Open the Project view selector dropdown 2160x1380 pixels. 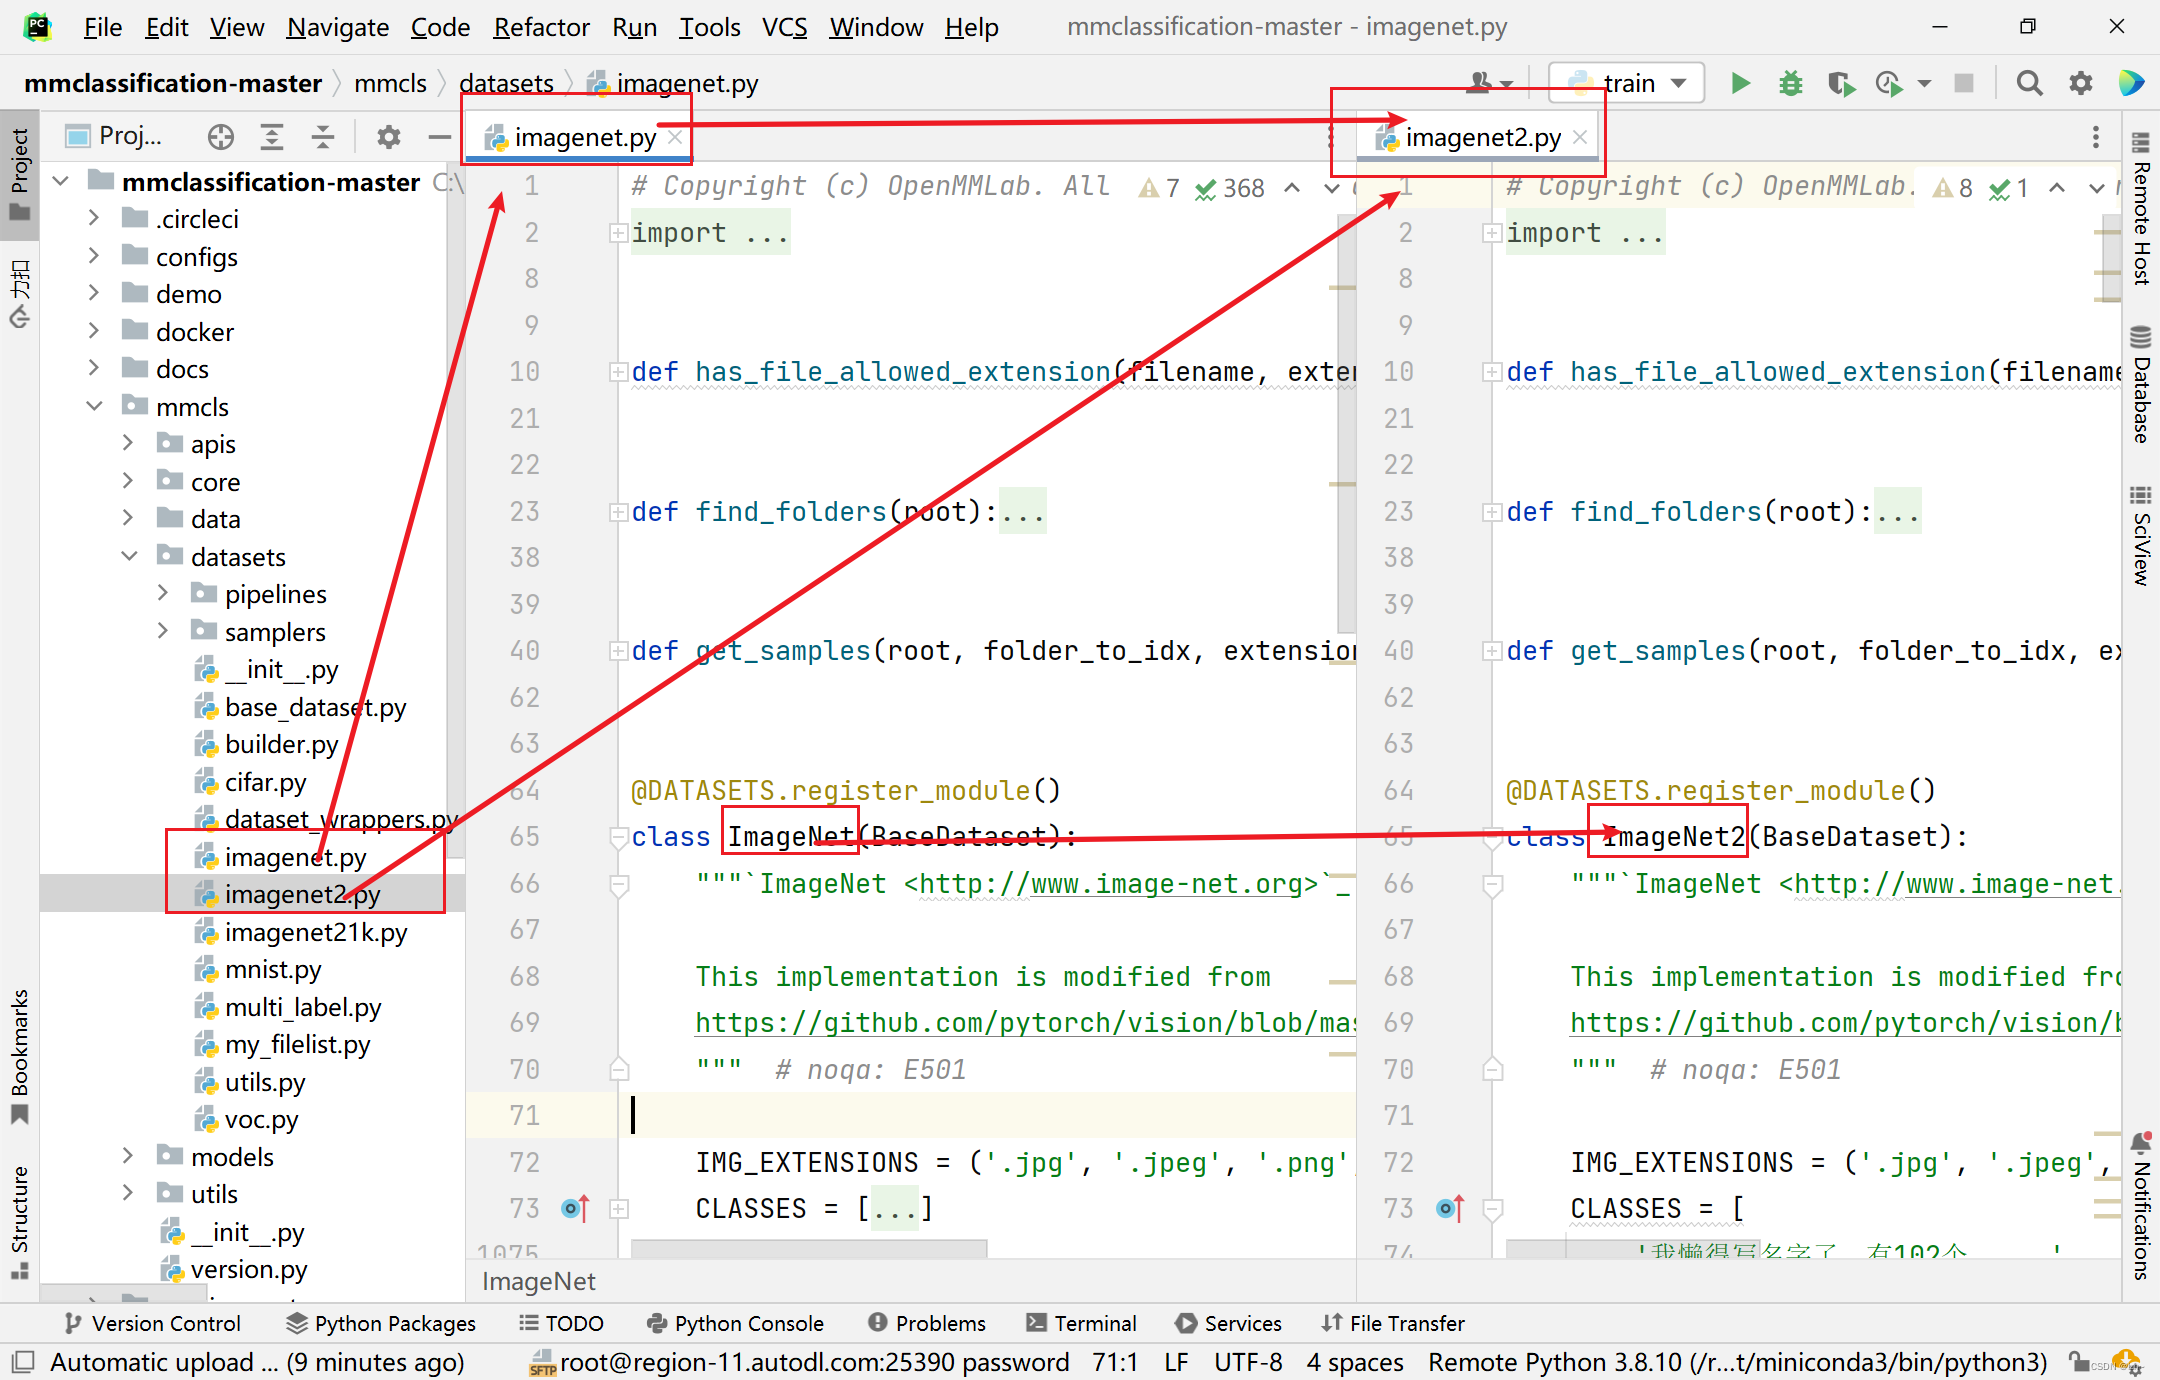pos(115,137)
